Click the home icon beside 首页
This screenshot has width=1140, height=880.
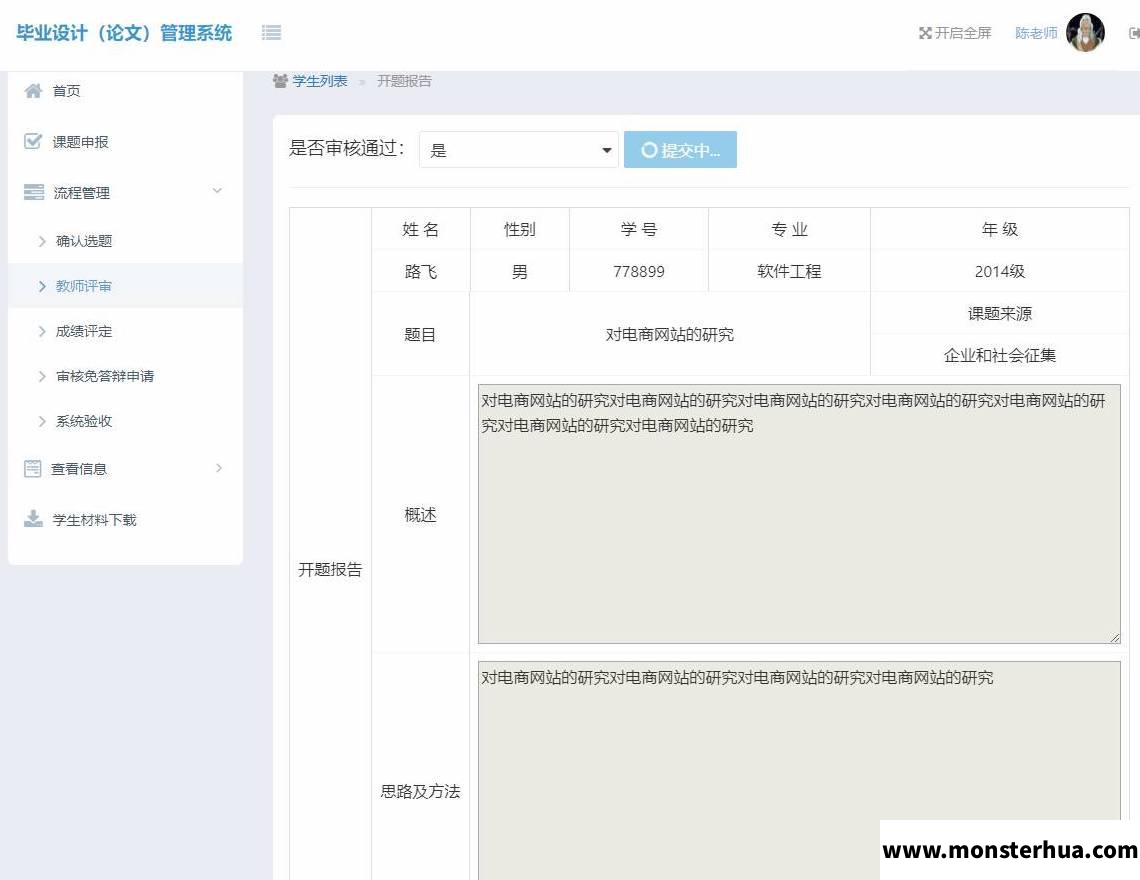[x=33, y=91]
